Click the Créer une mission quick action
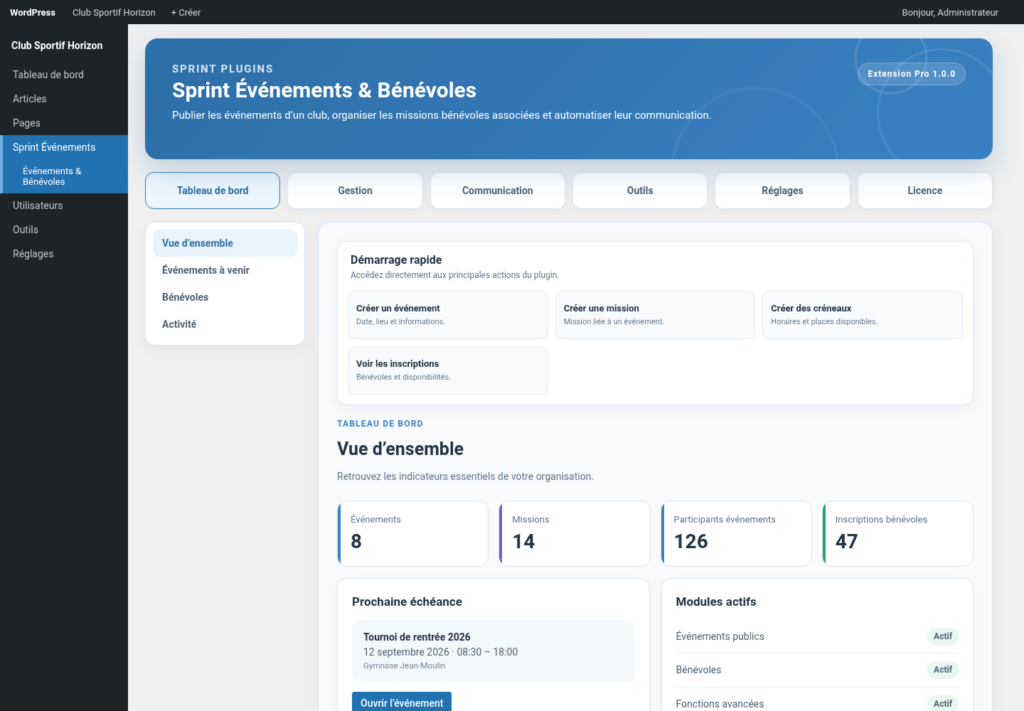 [x=655, y=315]
